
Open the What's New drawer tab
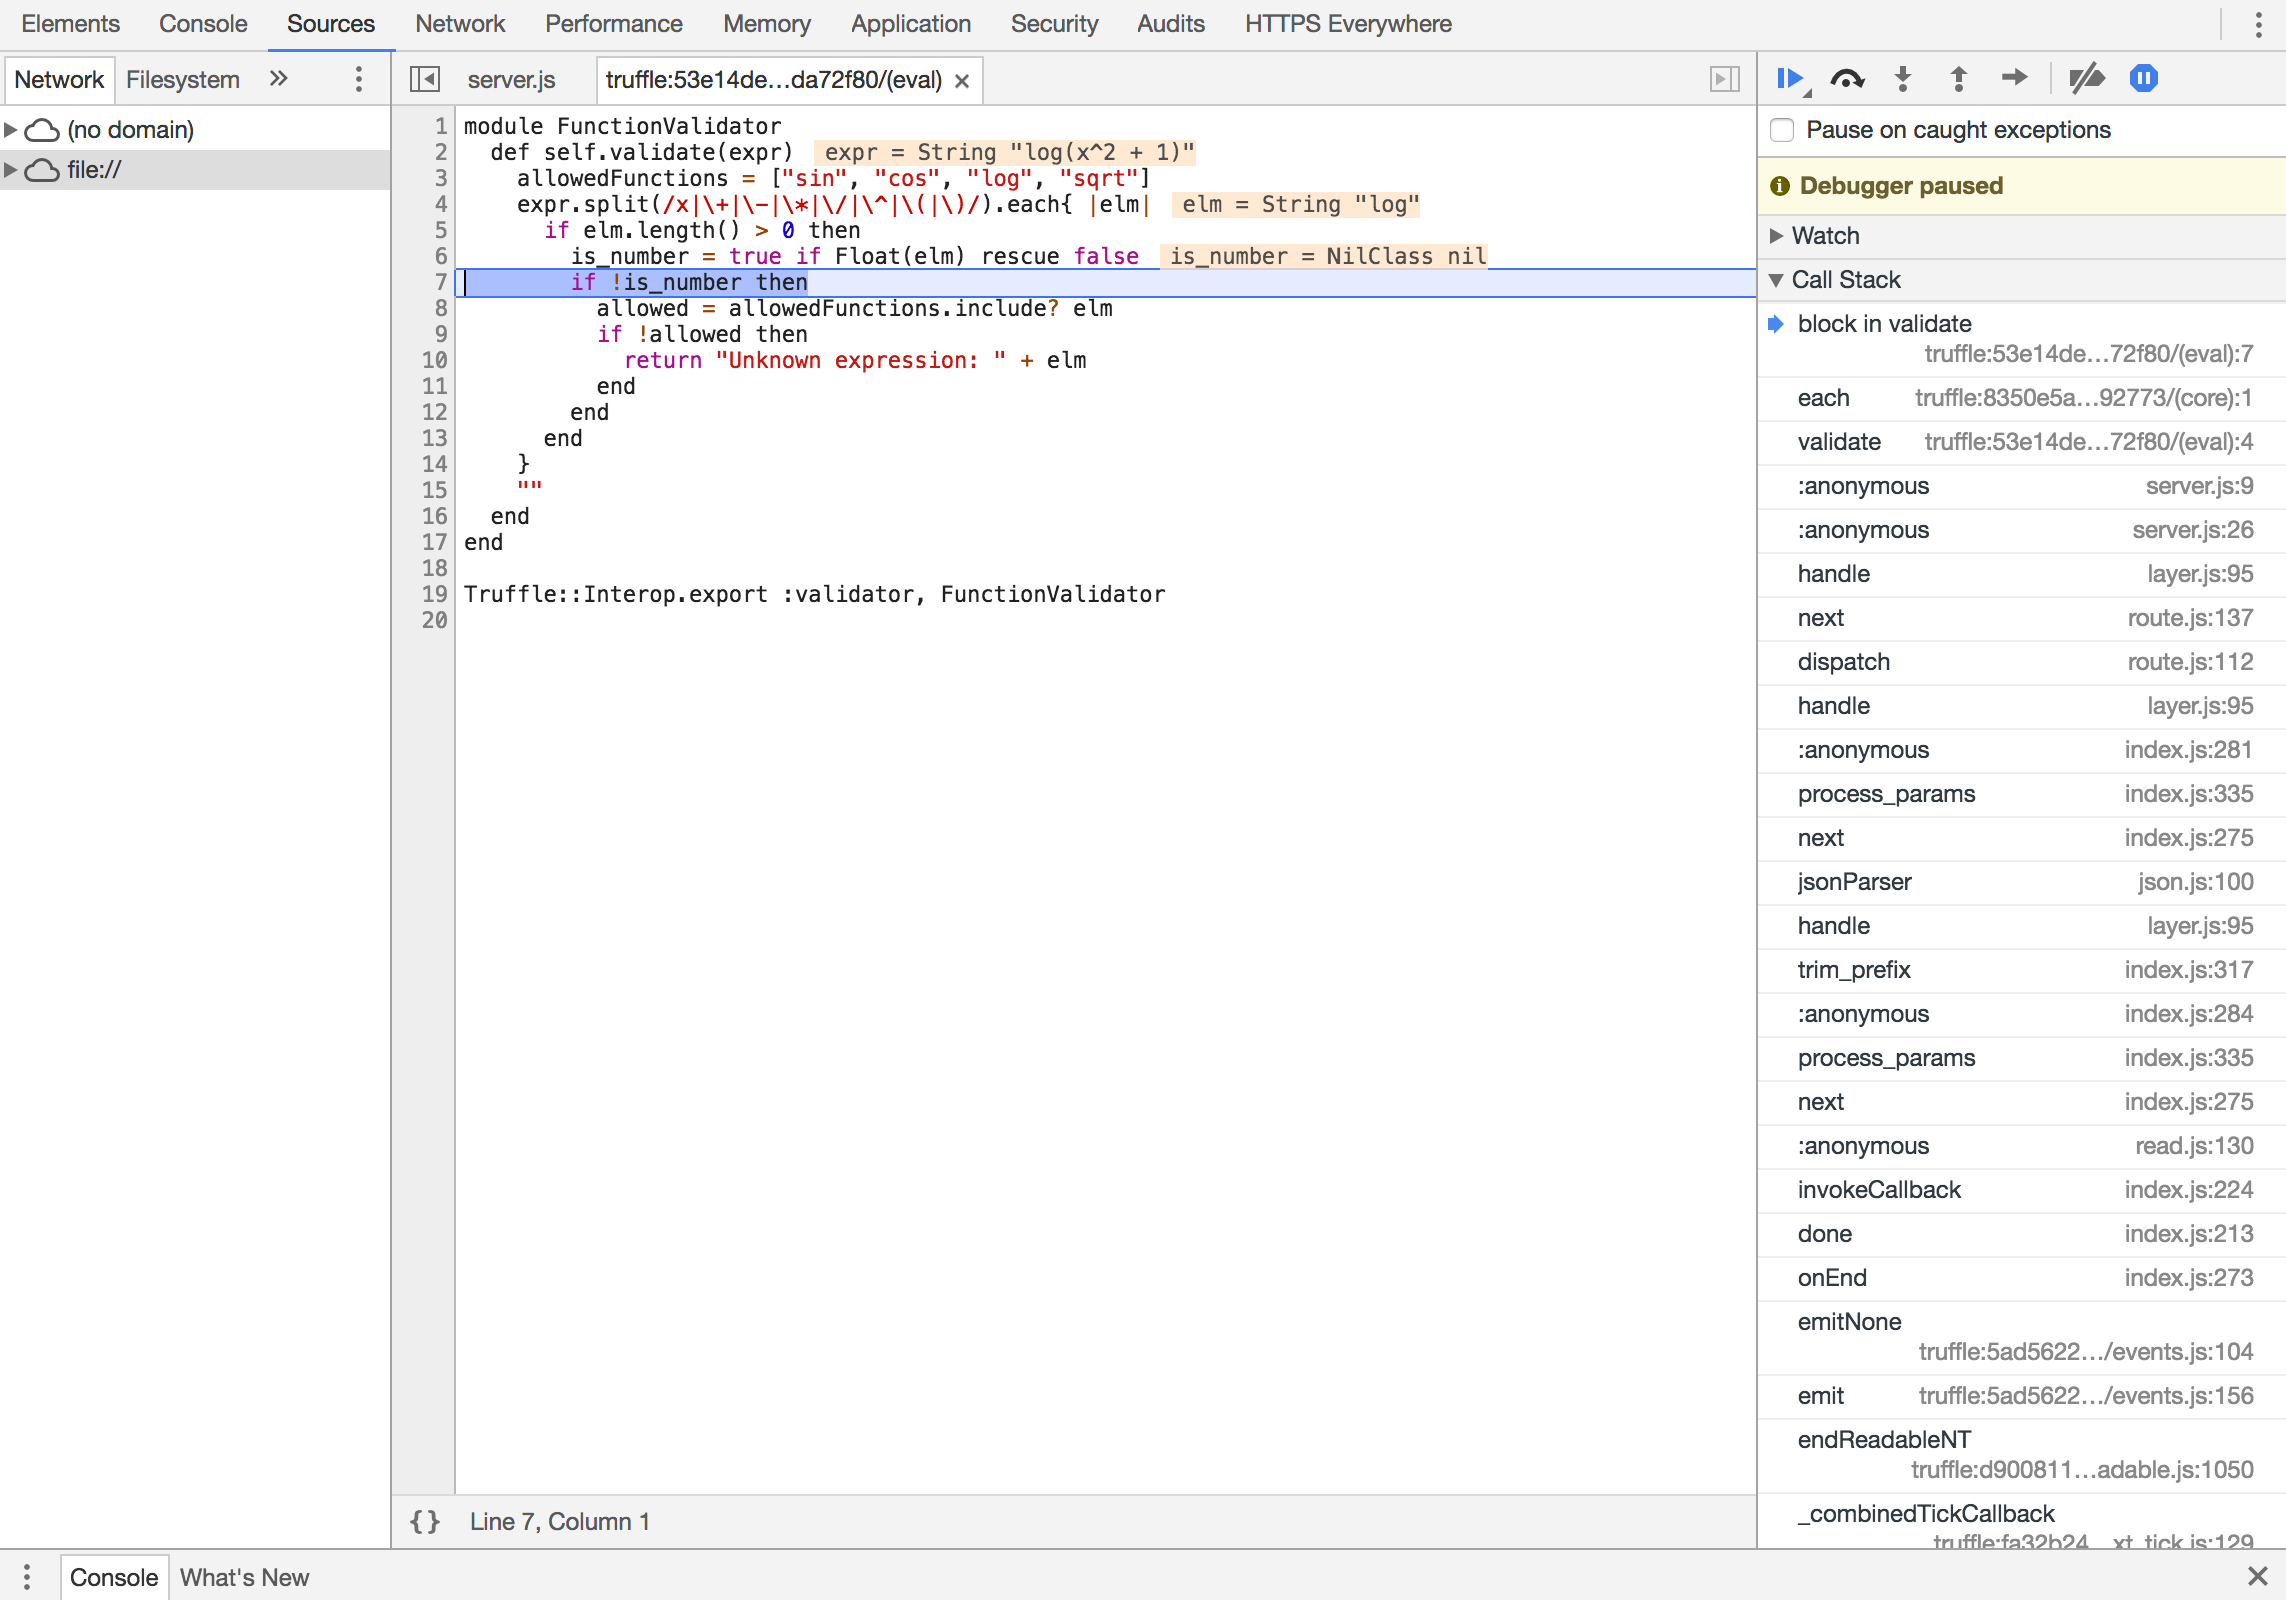click(244, 1577)
